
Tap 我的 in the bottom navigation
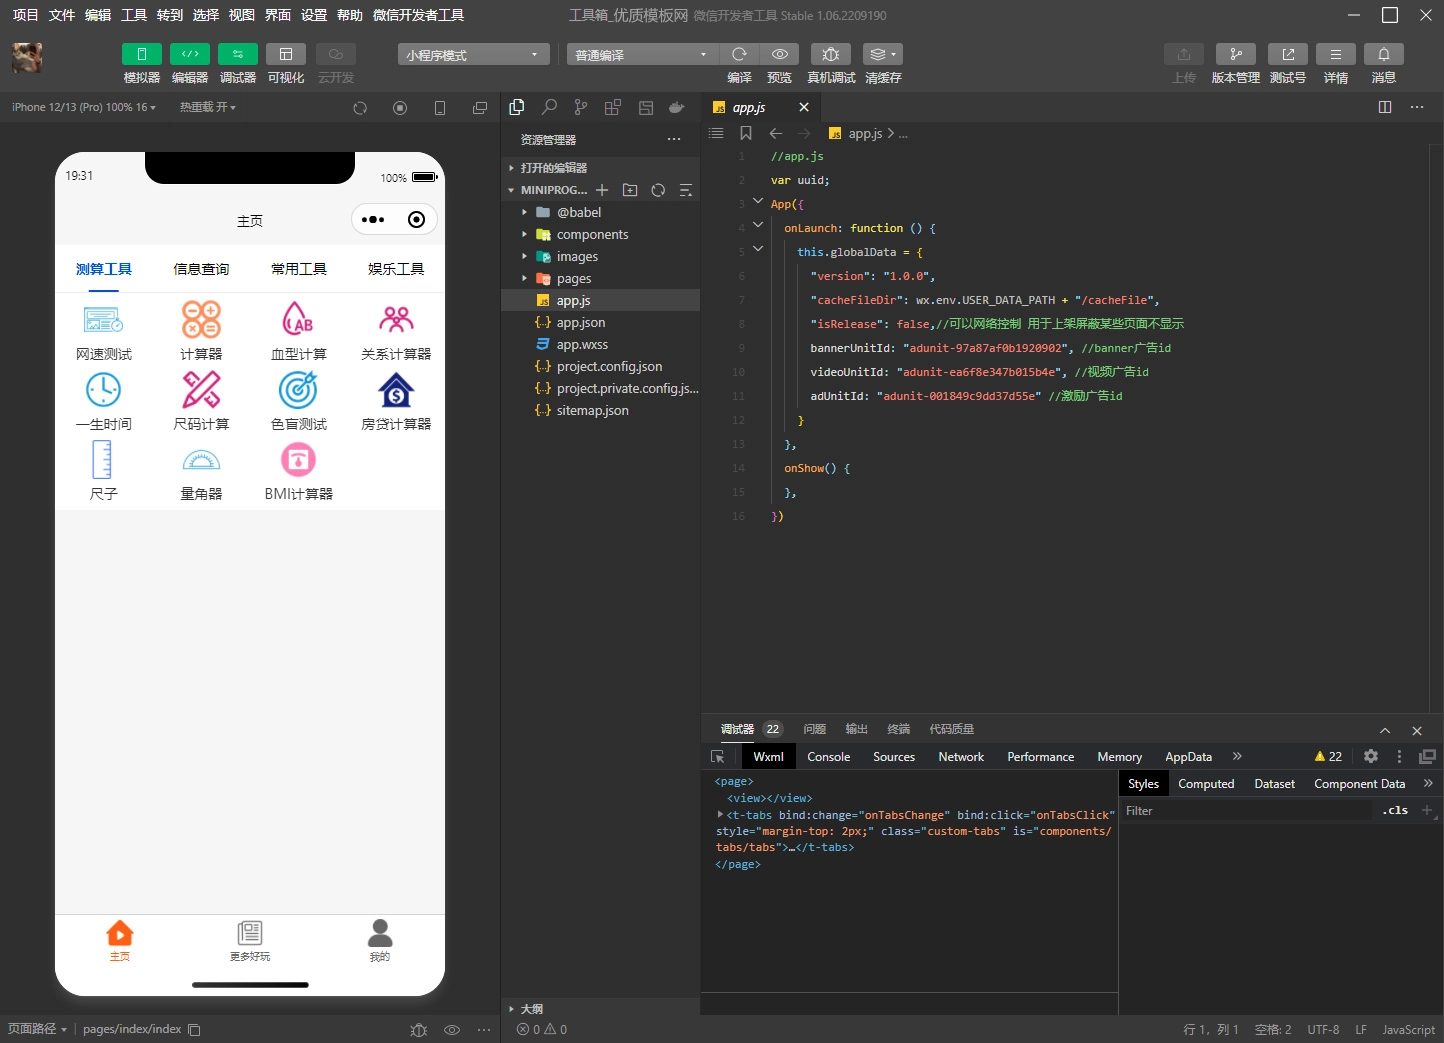point(380,940)
